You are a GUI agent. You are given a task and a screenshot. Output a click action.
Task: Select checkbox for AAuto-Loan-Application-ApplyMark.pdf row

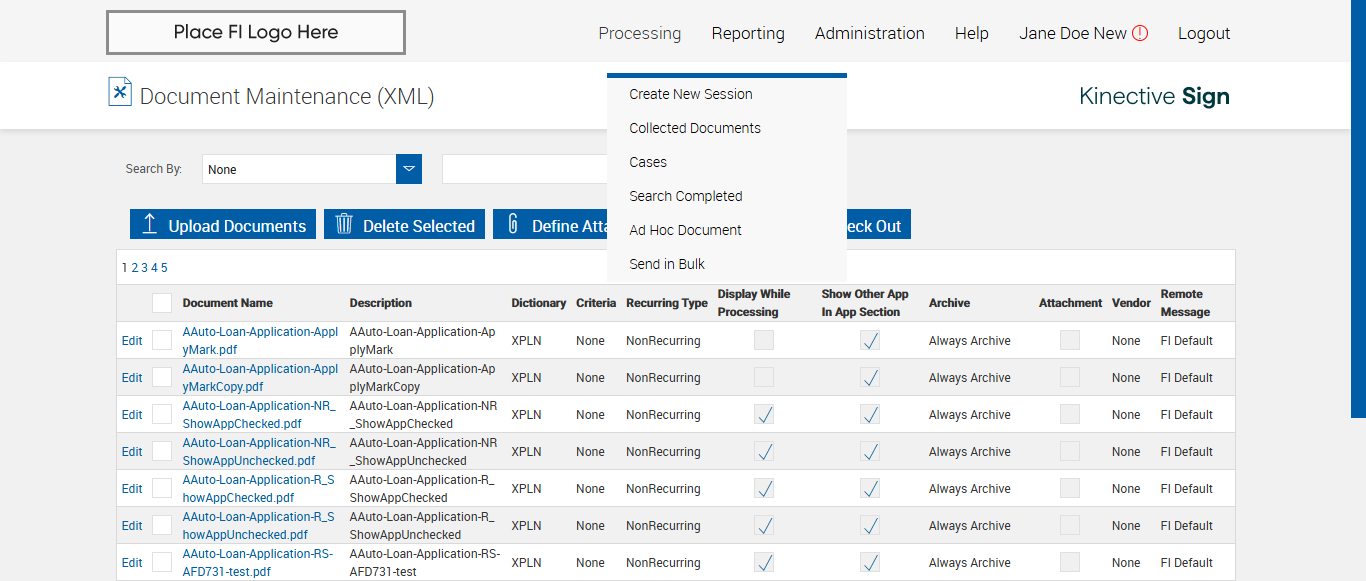162,341
